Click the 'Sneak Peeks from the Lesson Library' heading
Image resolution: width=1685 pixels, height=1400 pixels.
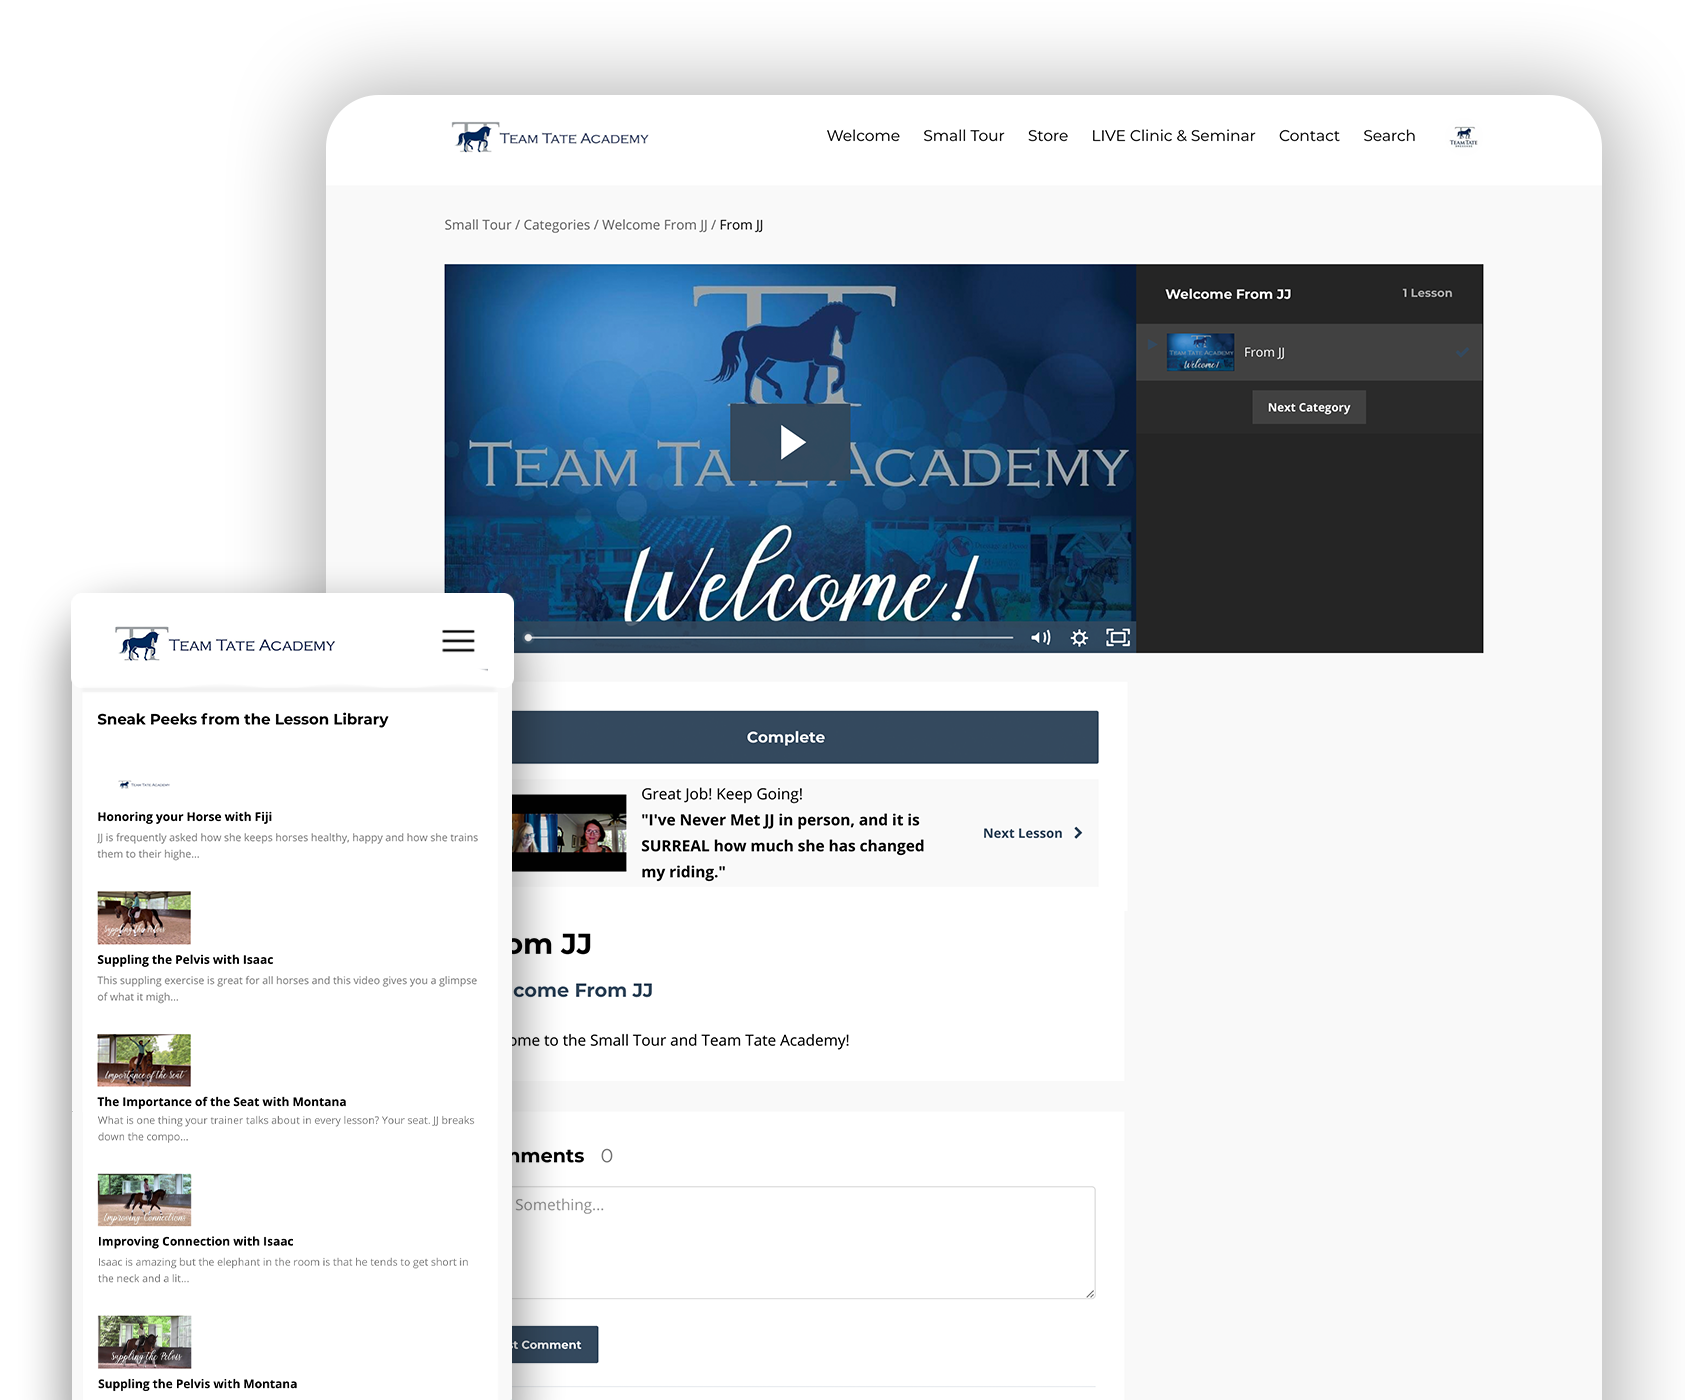(x=242, y=719)
